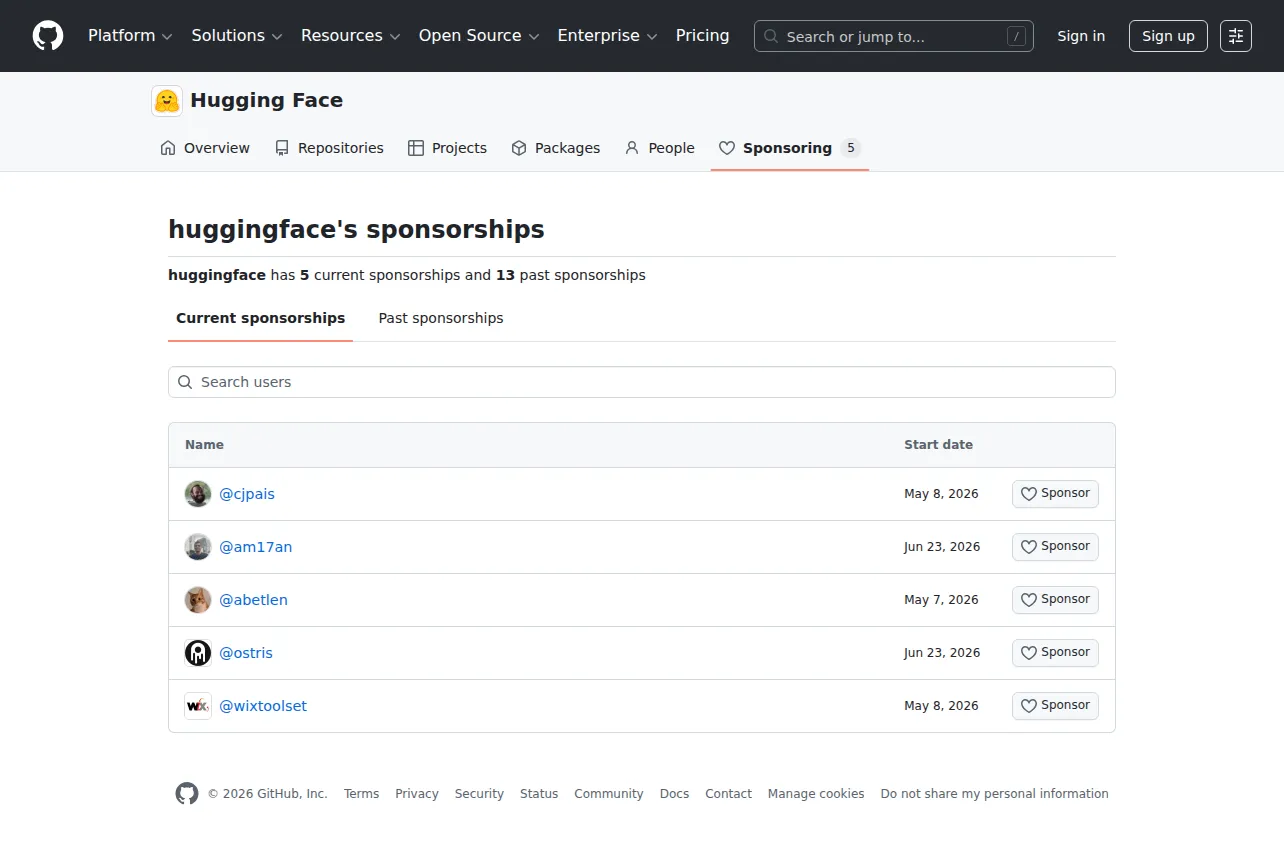Click the abetlen start date May 7, 2026
This screenshot has height=847, width=1284.
pyautogui.click(x=941, y=600)
